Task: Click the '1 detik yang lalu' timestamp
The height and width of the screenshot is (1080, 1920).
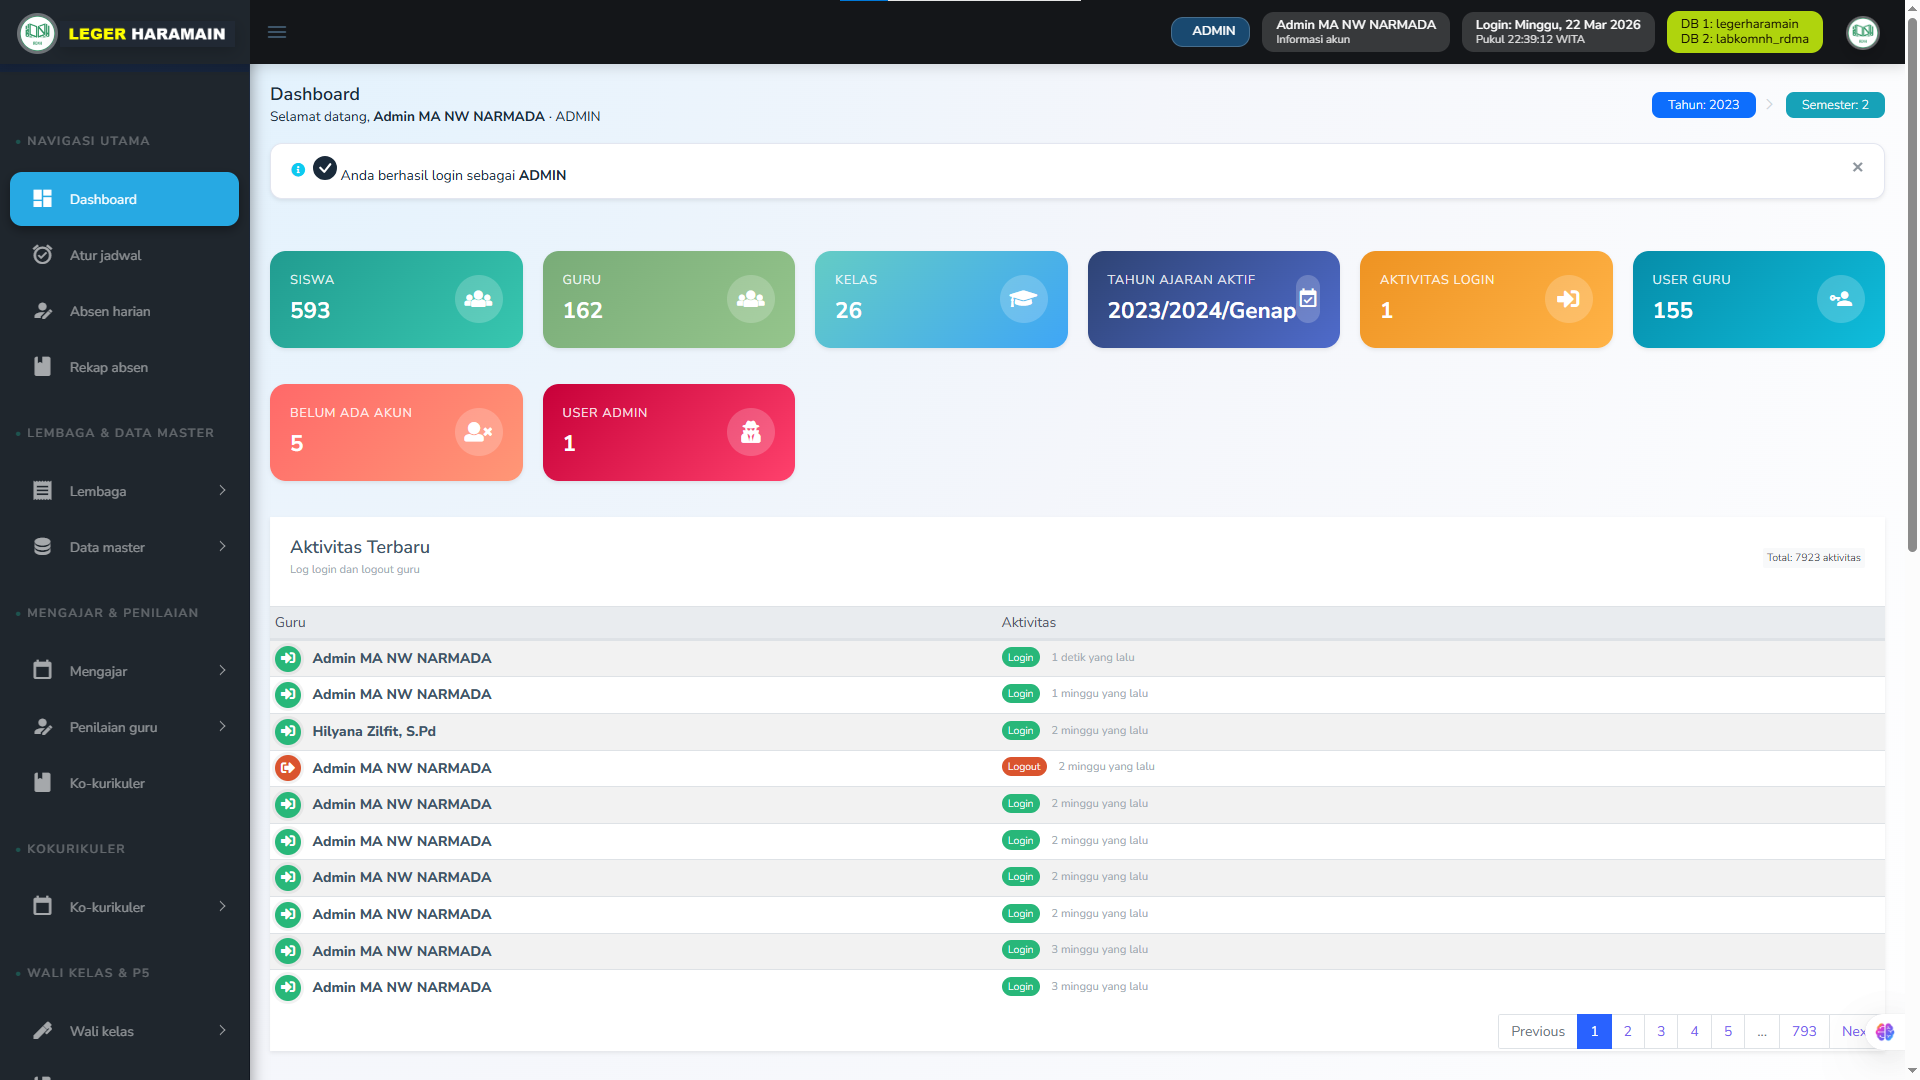Action: 1092,657
